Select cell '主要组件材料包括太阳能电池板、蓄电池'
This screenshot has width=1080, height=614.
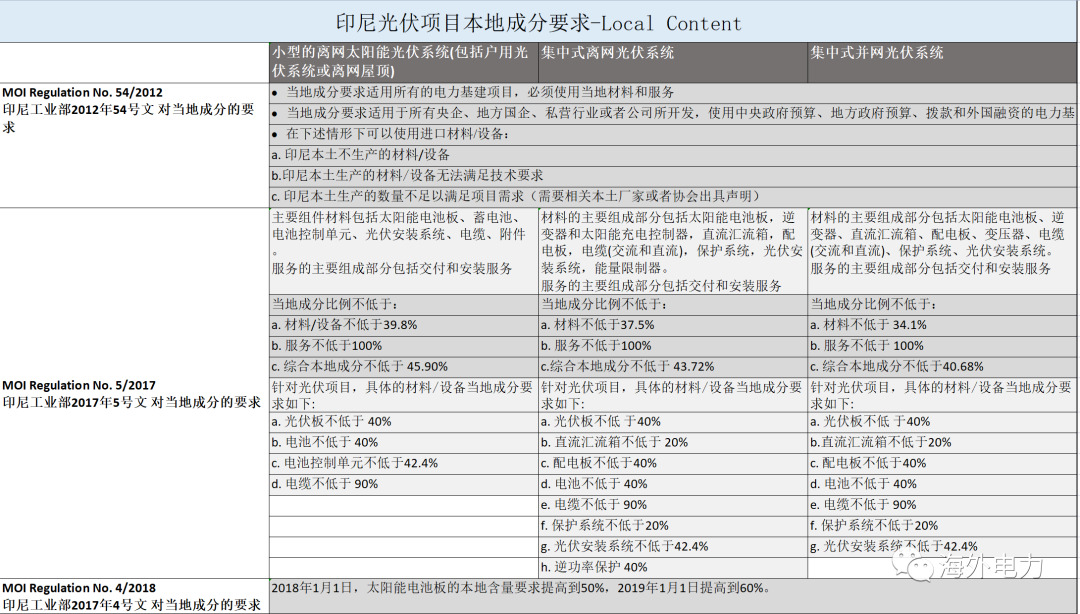pos(404,252)
